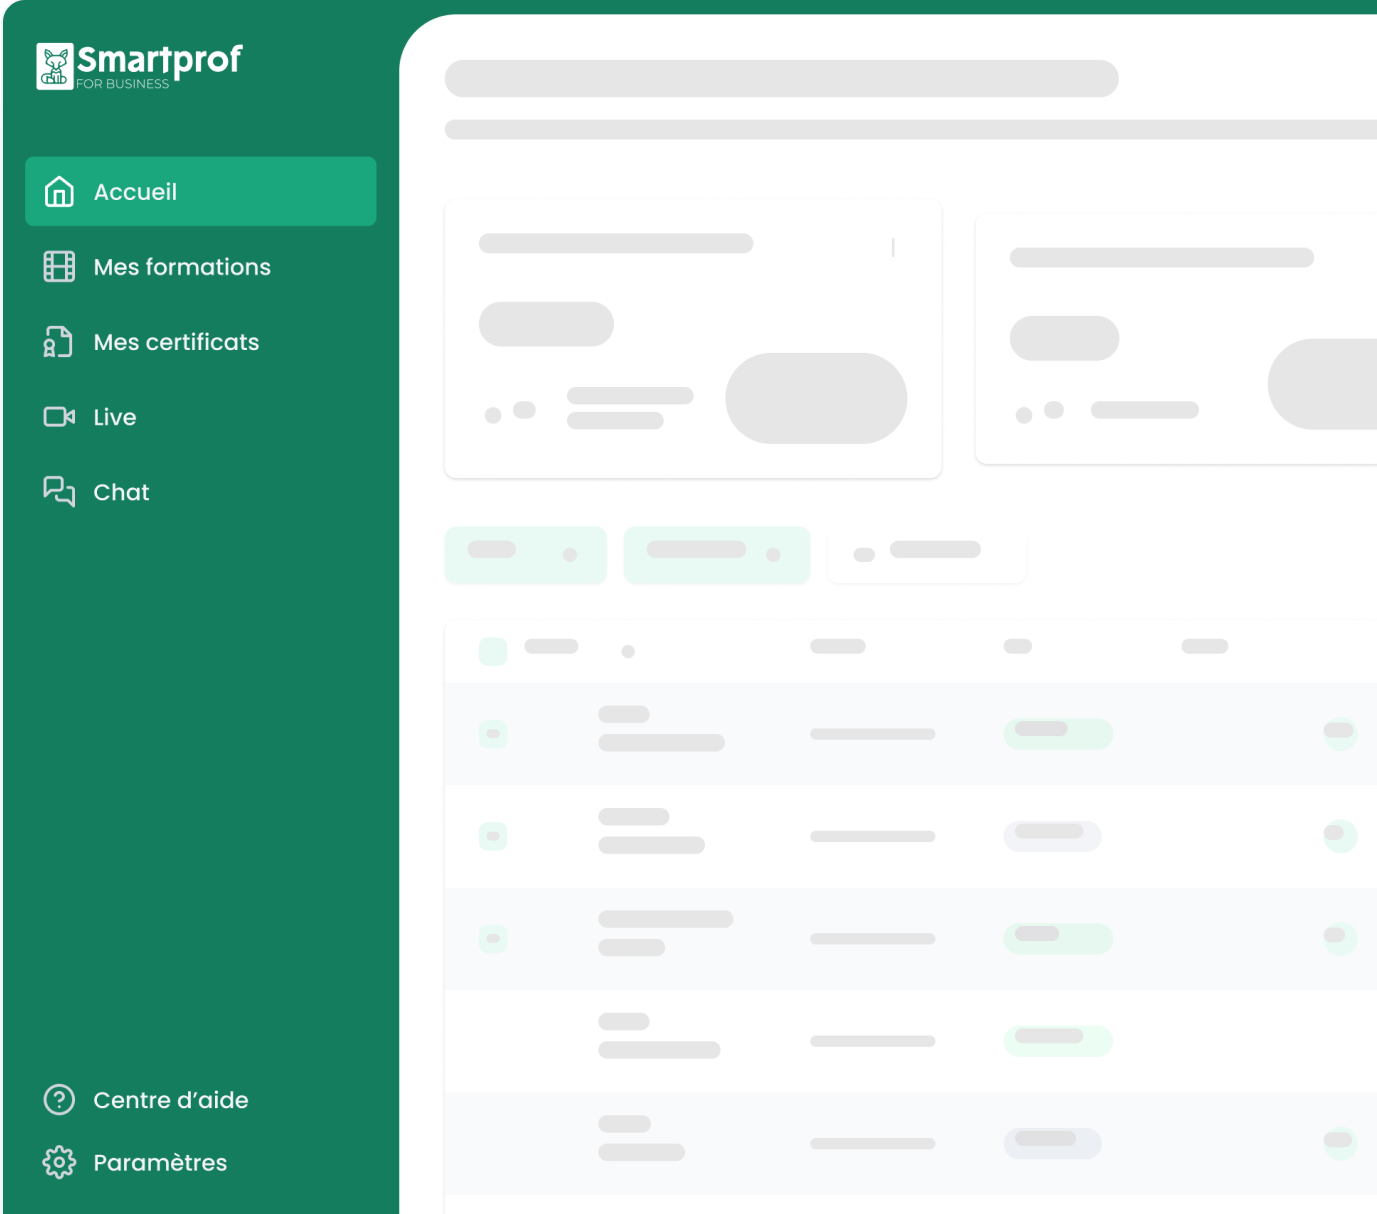Click the Centre d'aide question mark icon
This screenshot has width=1377, height=1214.
[59, 1099]
